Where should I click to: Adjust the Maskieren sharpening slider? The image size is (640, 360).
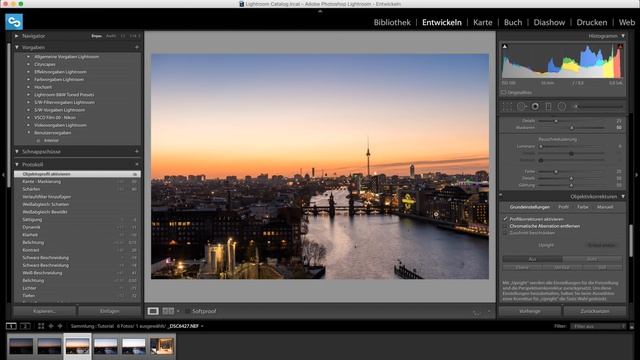click(571, 128)
